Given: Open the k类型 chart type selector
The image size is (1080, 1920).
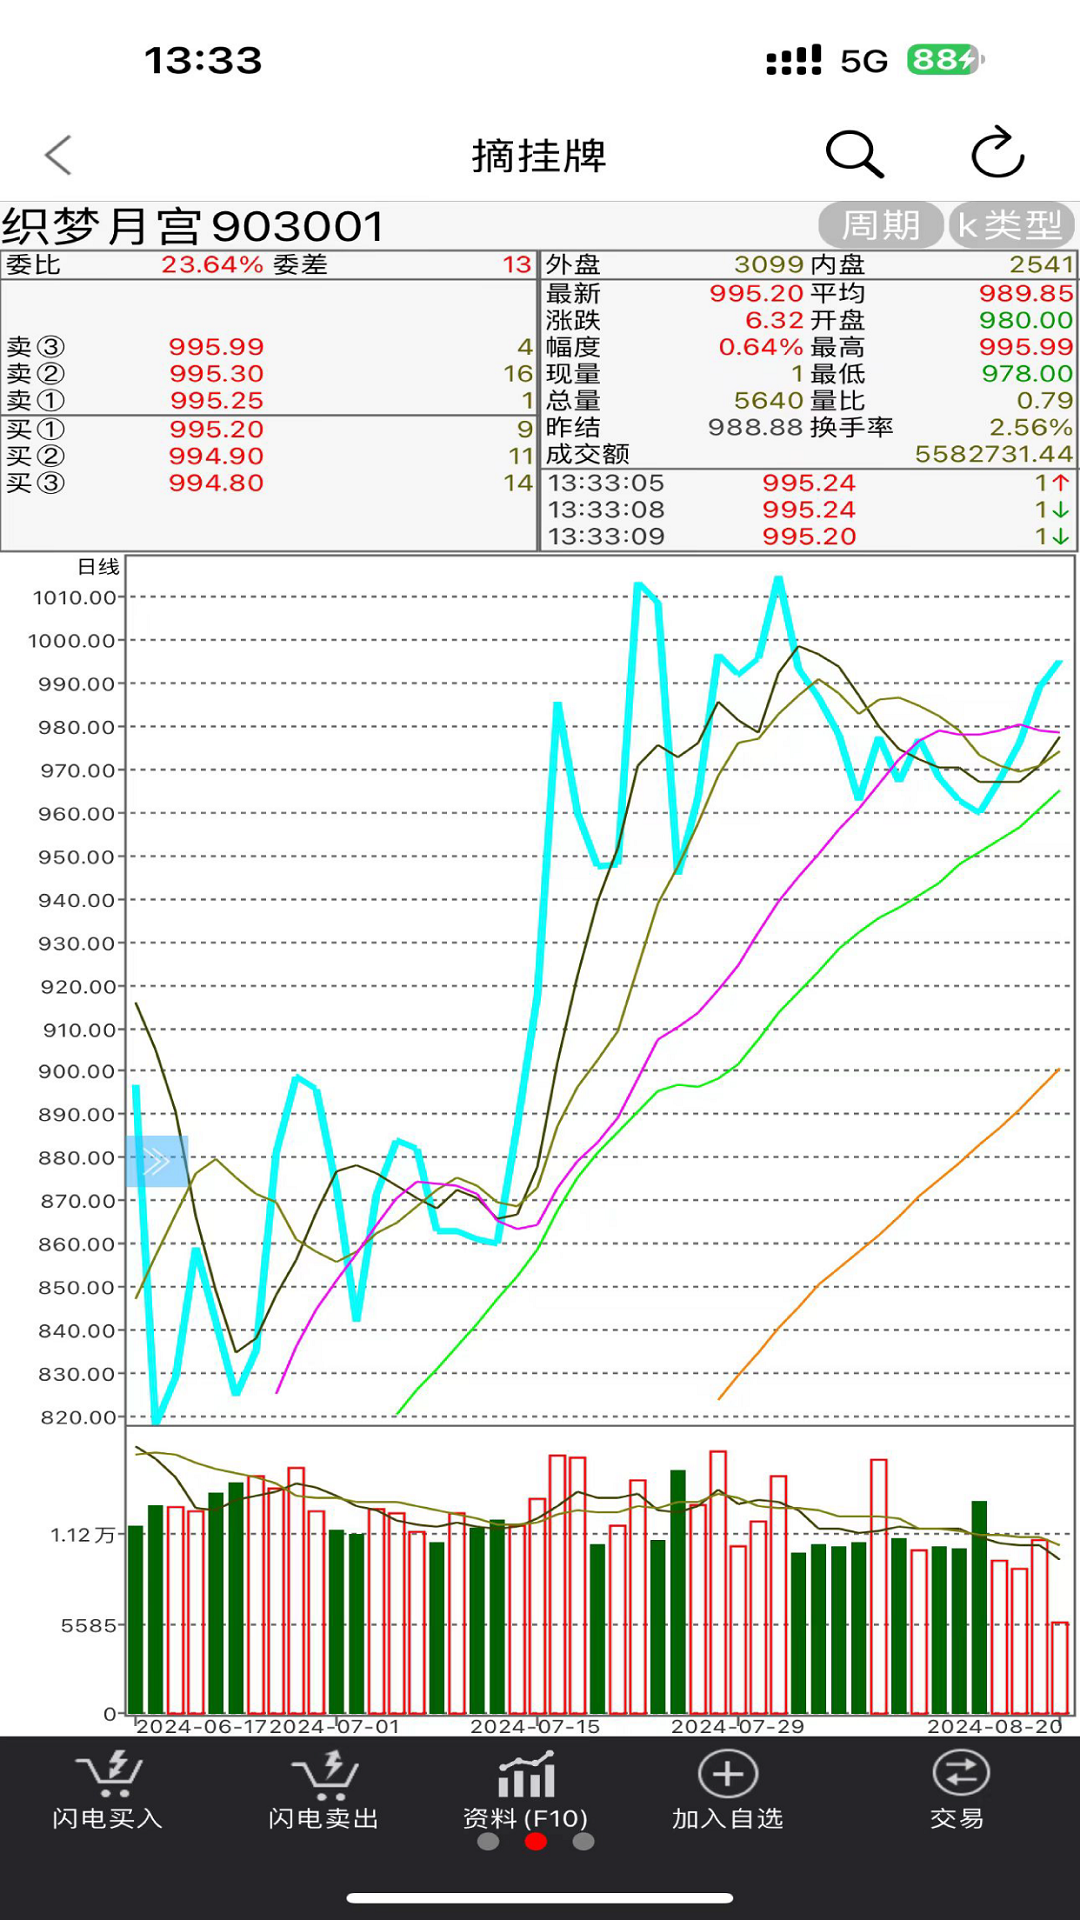Looking at the screenshot, I should 1010,225.
